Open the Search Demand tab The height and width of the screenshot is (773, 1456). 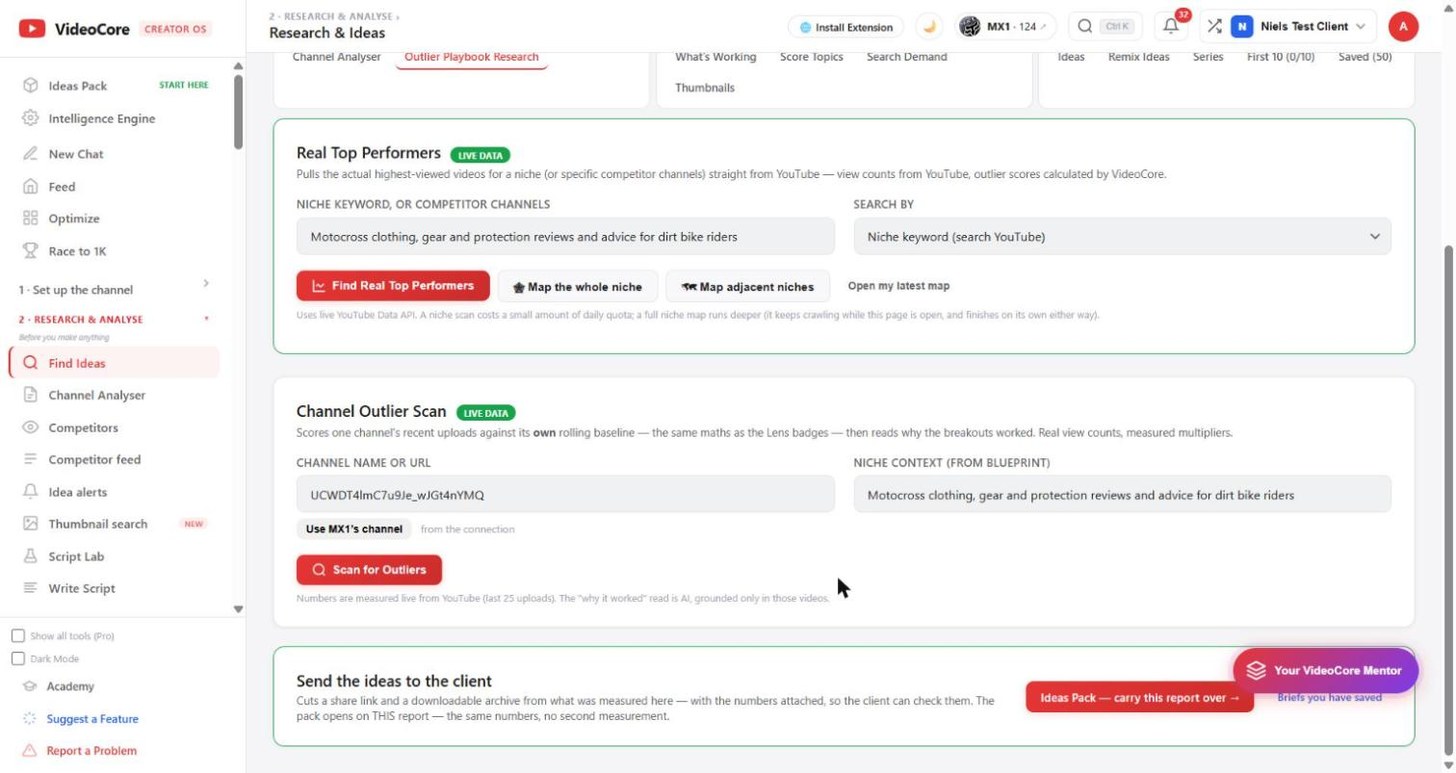tap(906, 57)
